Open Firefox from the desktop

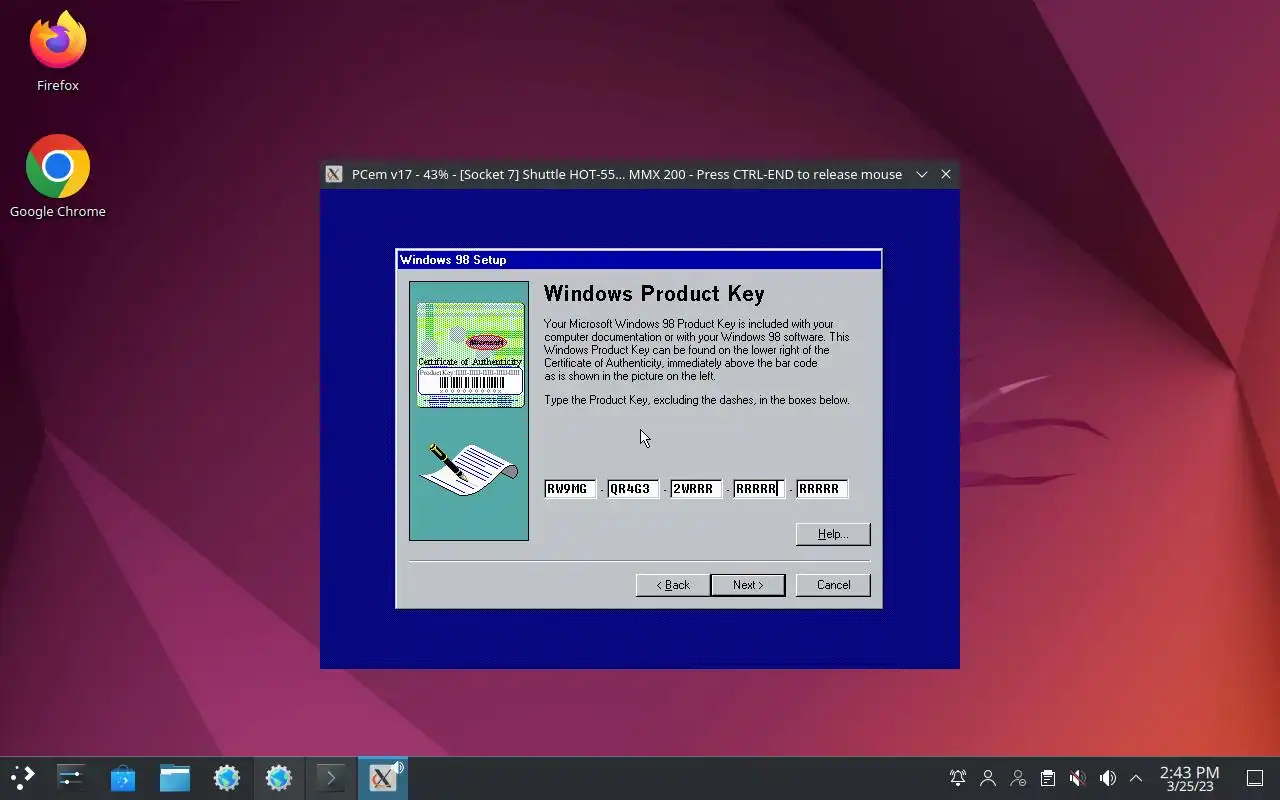(x=58, y=52)
